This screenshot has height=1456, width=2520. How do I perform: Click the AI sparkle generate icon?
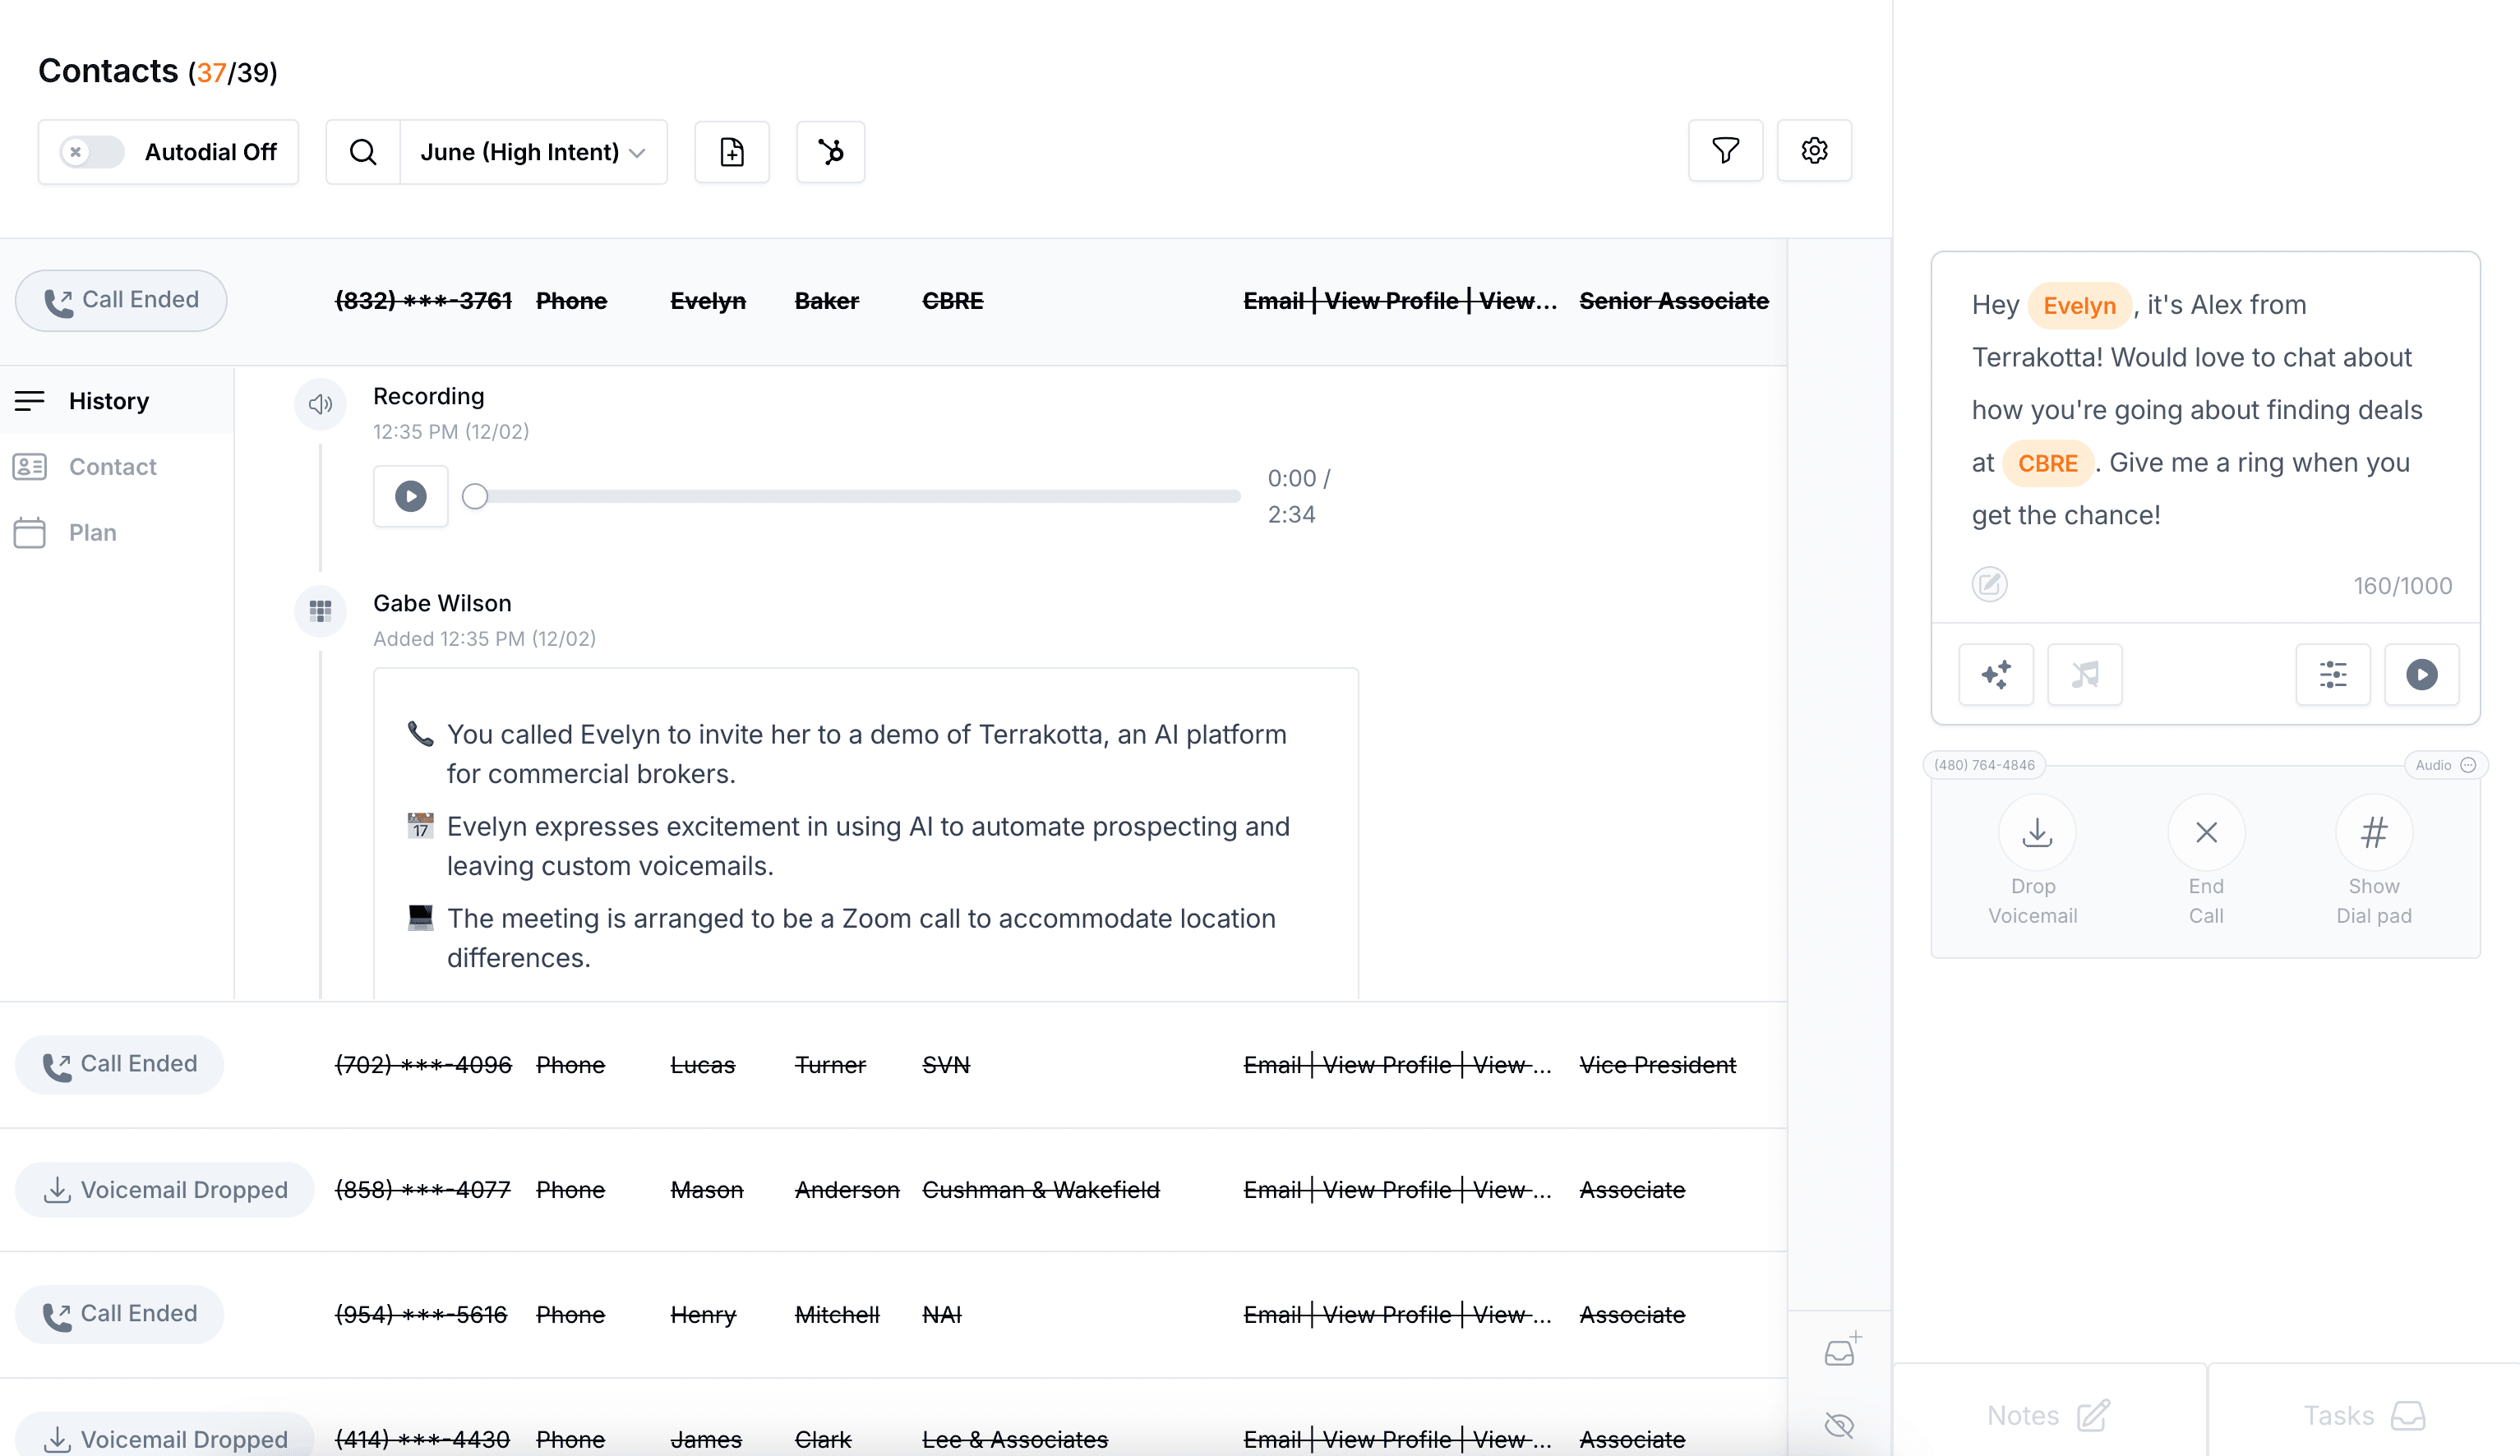click(x=1996, y=674)
